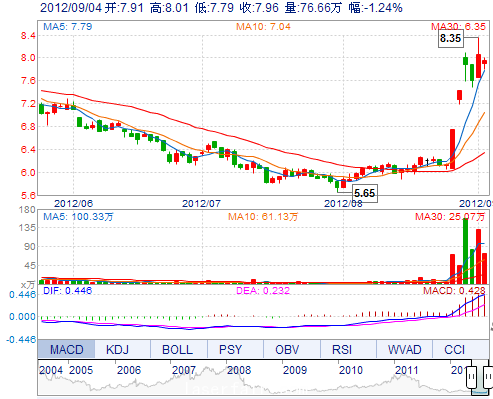Click the right range slider handle
Image resolution: width=493 pixels, height=399 pixels.
click(x=488, y=377)
